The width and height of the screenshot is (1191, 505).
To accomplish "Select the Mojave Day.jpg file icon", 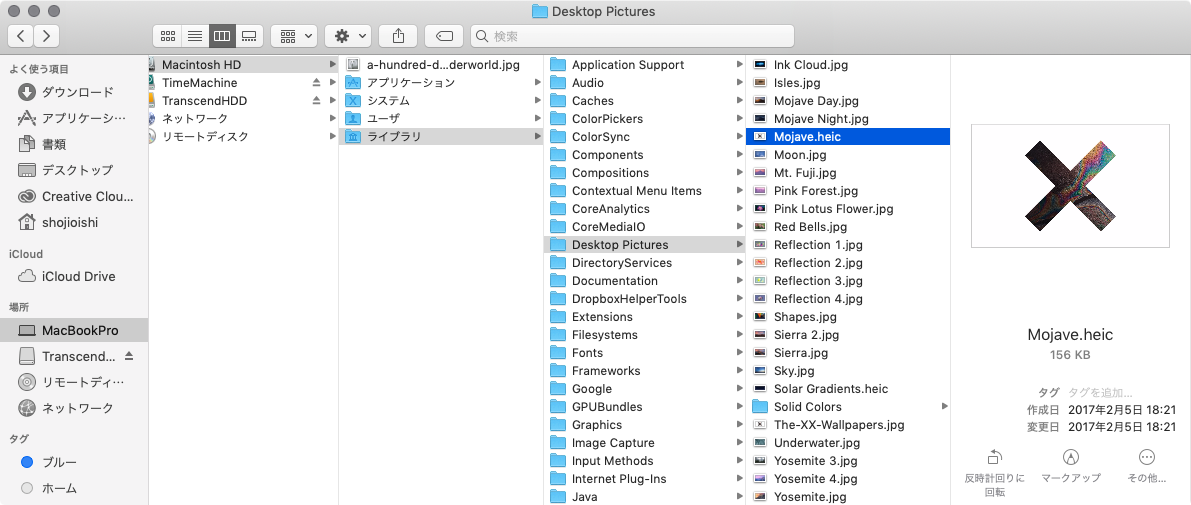I will [x=760, y=101].
